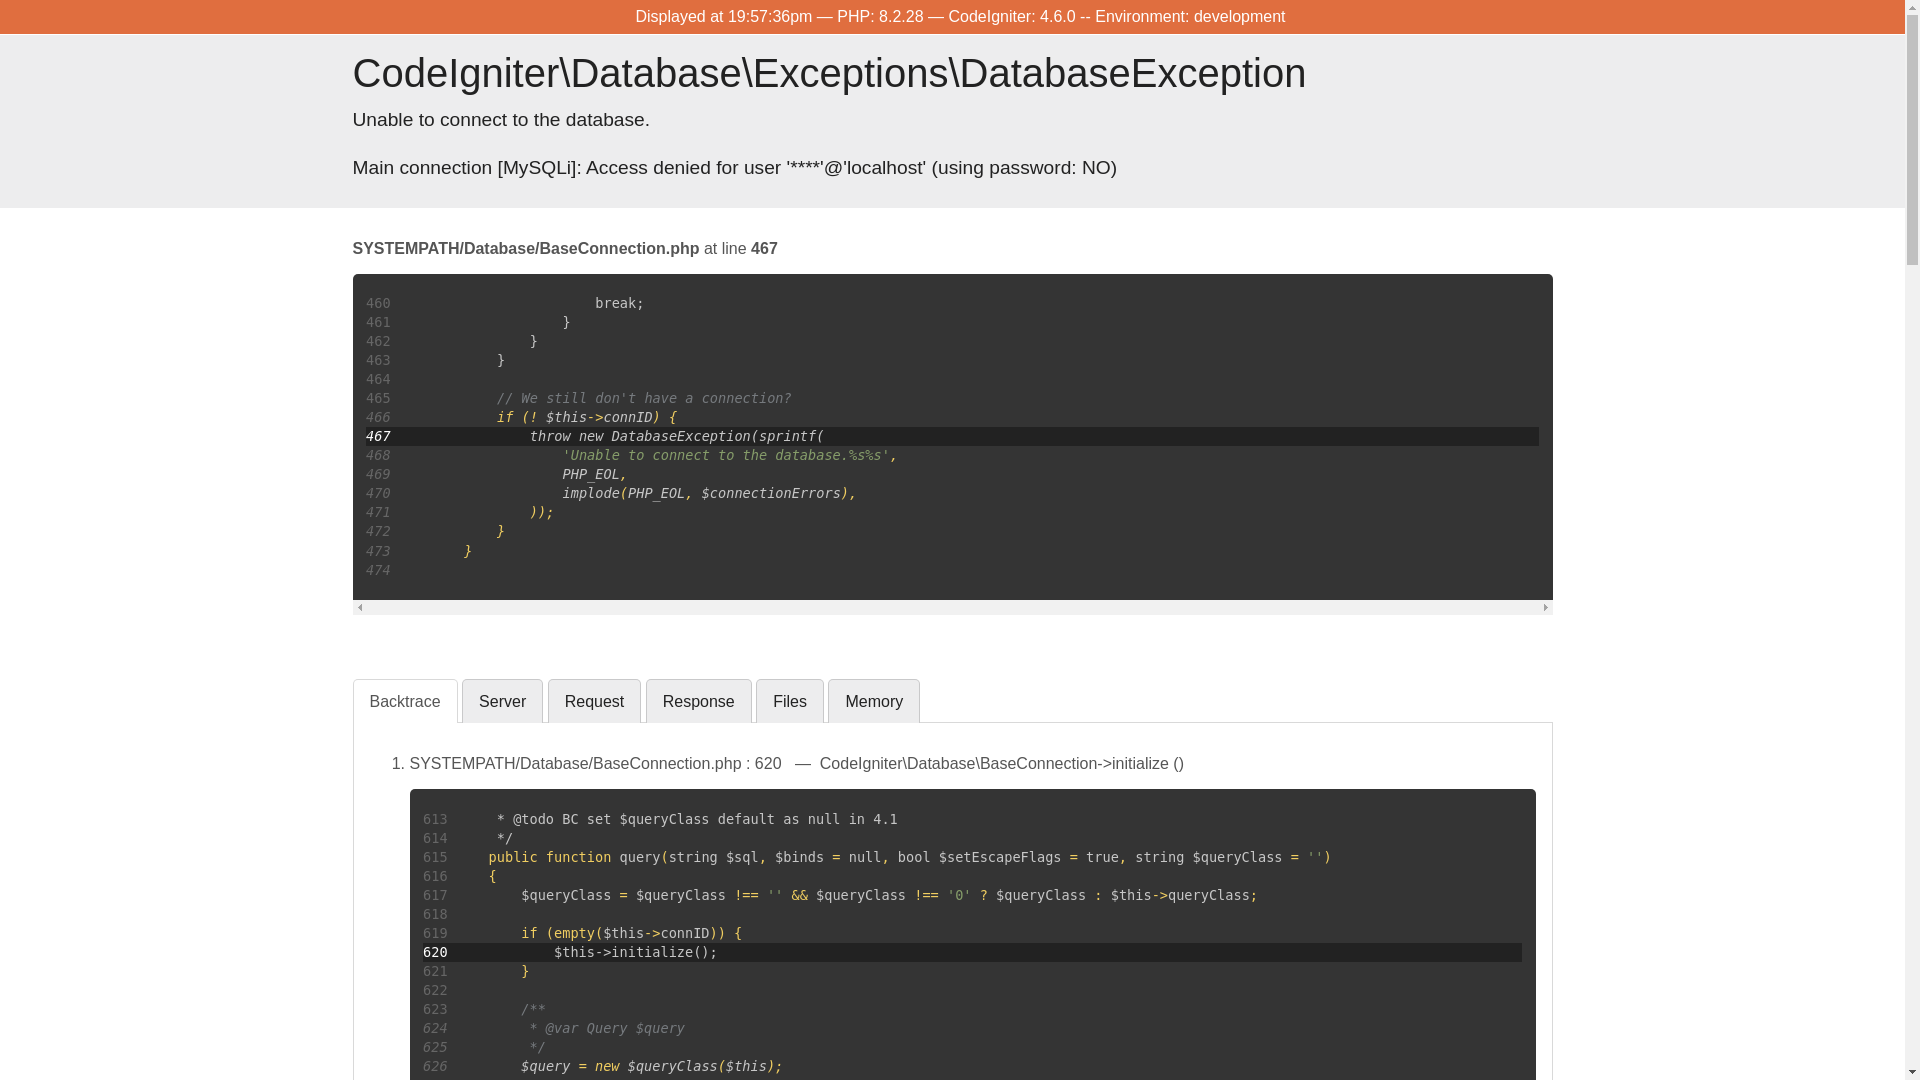Click the '$query = new $queryClass($this);' line
The image size is (1920, 1080).
point(651,1066)
